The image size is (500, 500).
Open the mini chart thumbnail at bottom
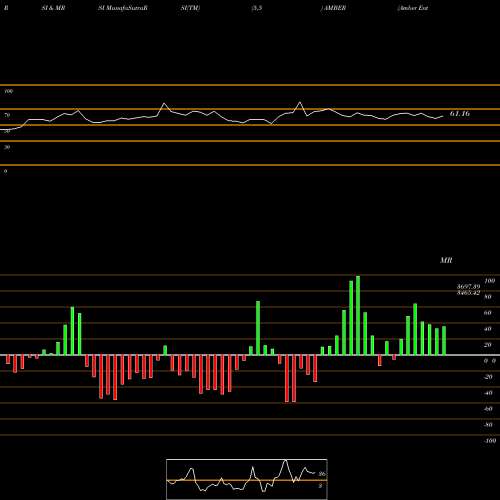[247, 479]
